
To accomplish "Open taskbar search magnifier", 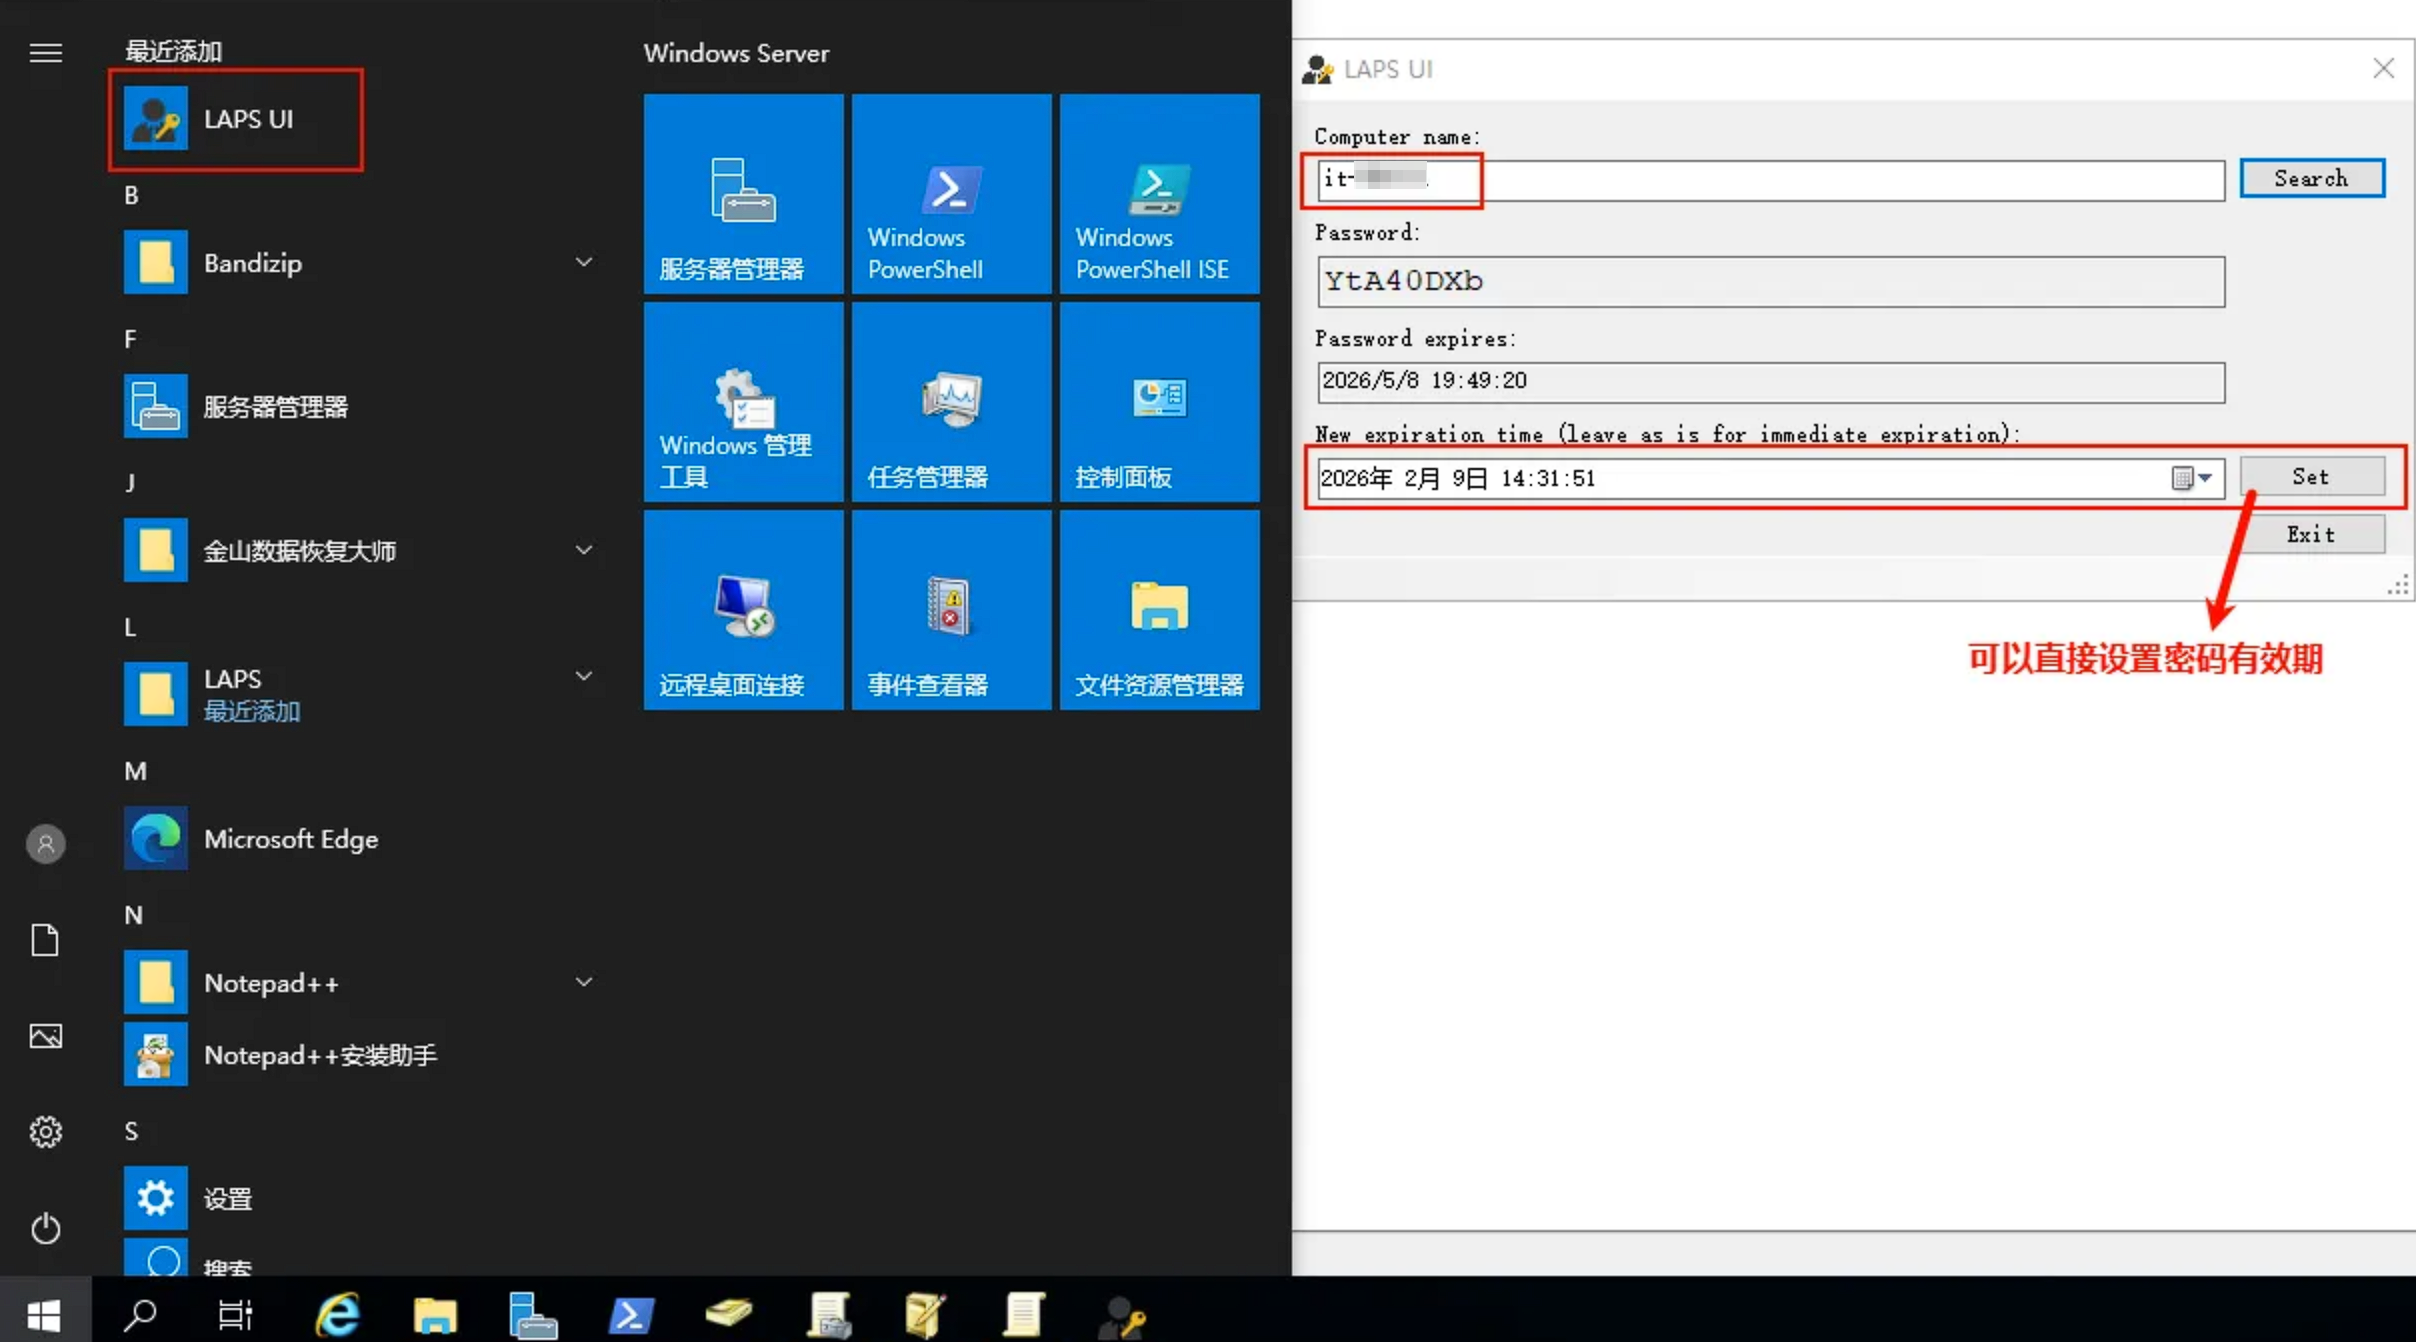I will (x=140, y=1313).
